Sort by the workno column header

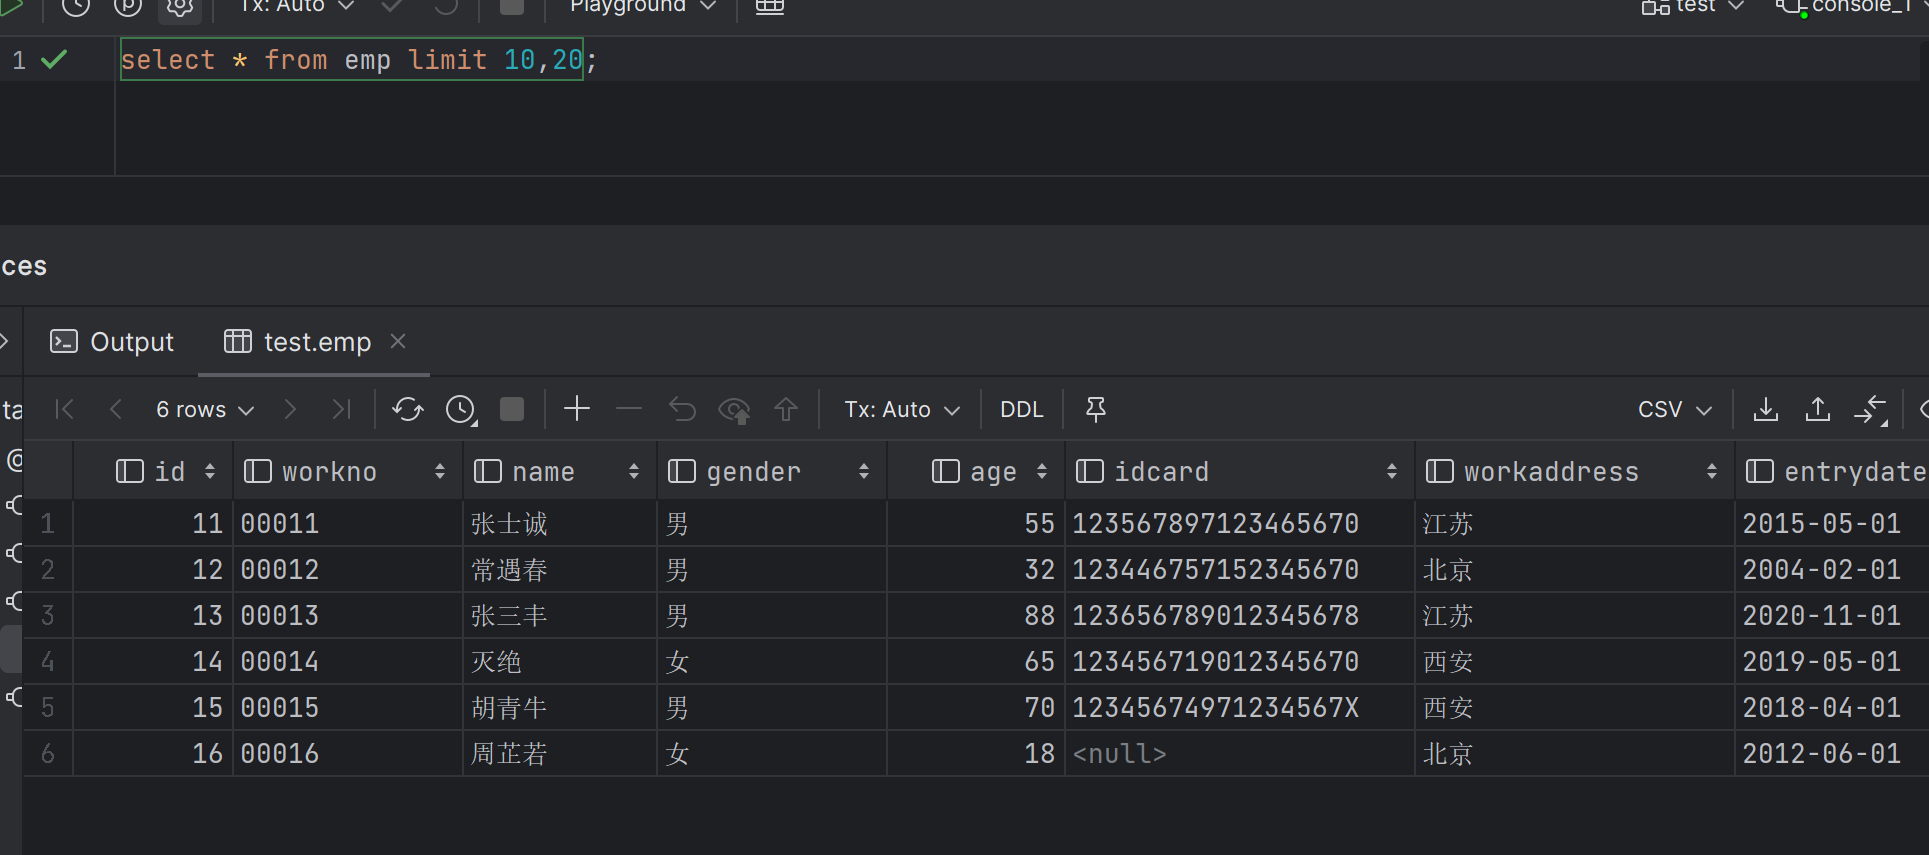(x=348, y=471)
